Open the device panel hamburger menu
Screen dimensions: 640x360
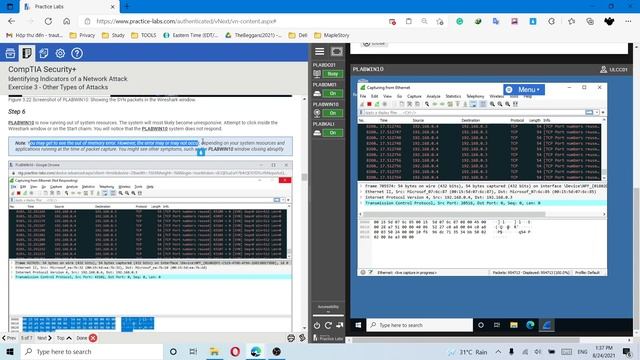[x=319, y=51]
